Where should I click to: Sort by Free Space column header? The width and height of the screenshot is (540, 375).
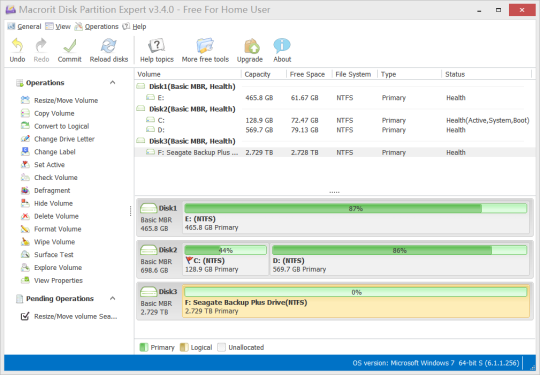309,74
